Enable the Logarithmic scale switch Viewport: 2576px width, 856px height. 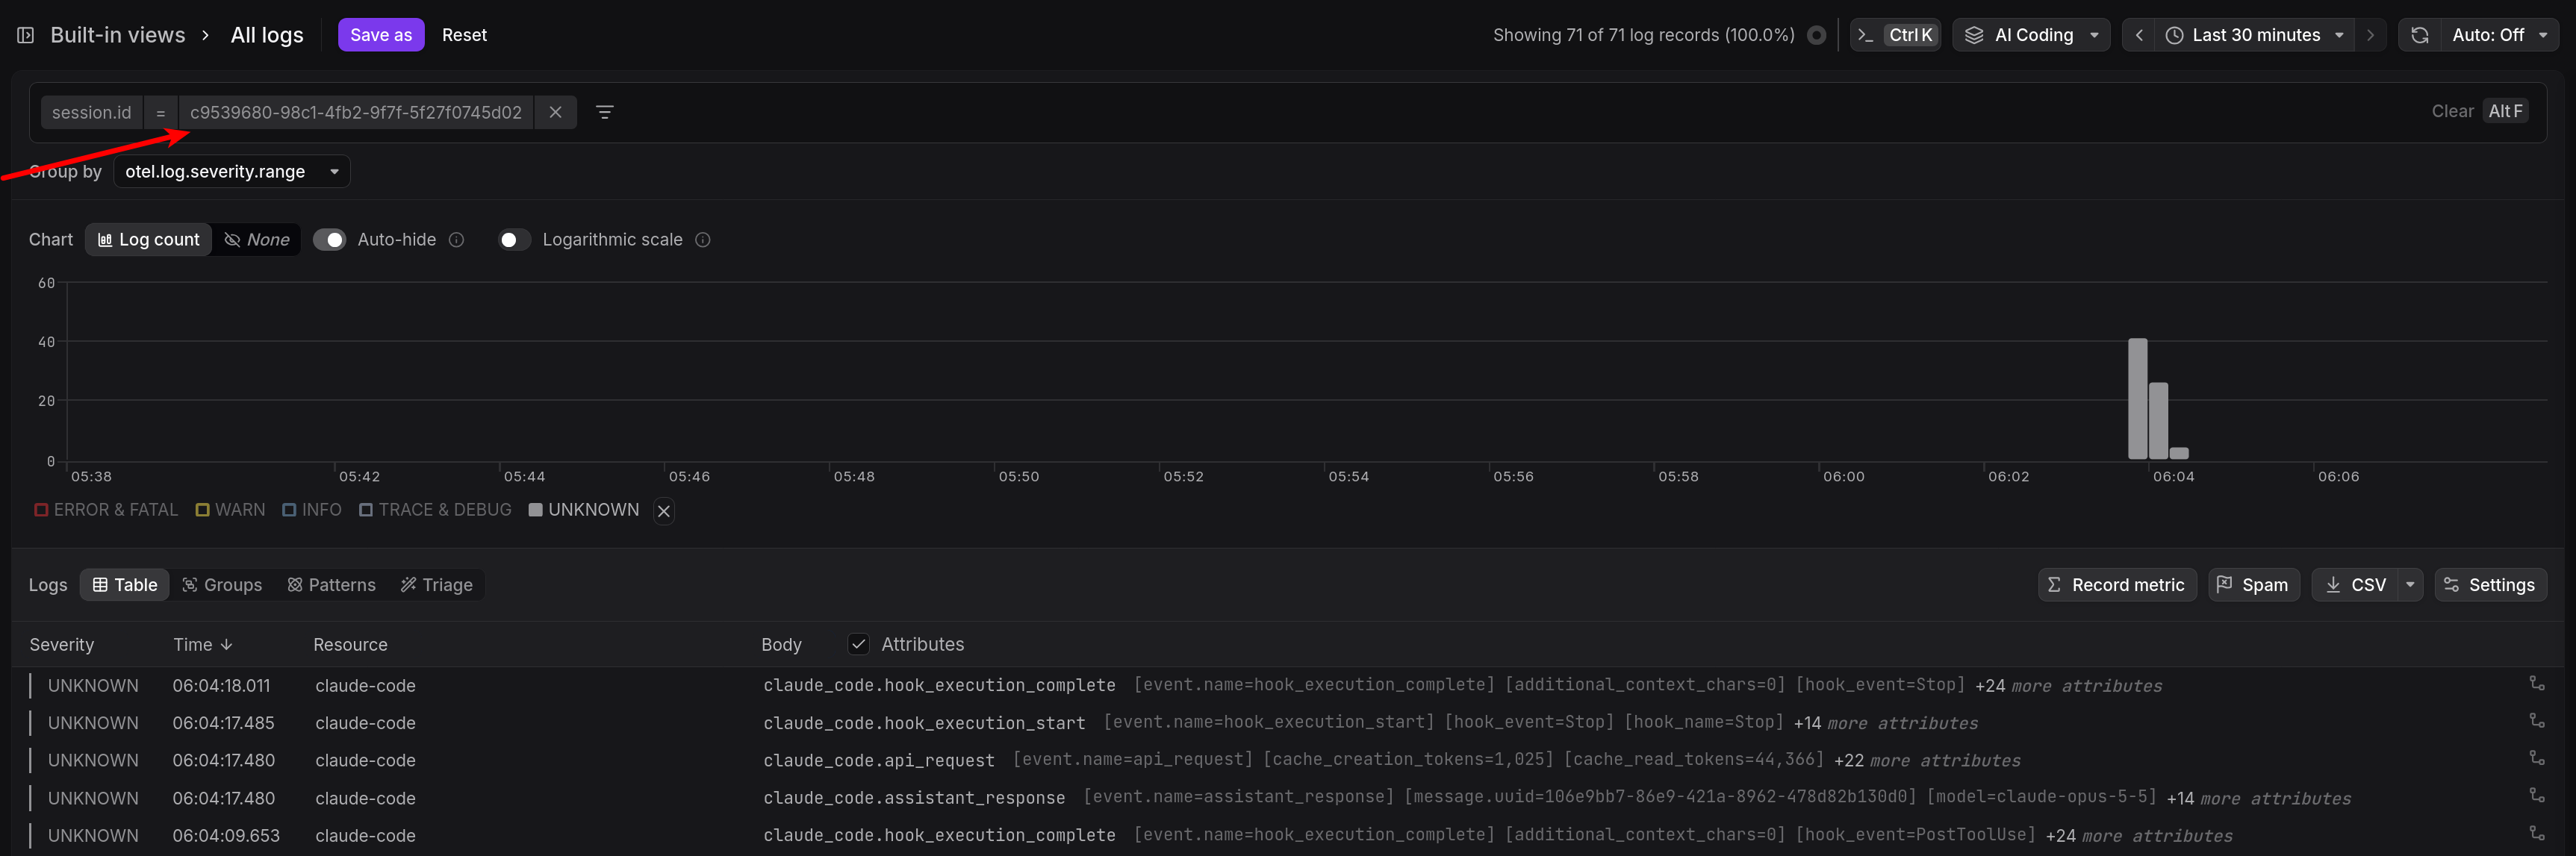[514, 240]
